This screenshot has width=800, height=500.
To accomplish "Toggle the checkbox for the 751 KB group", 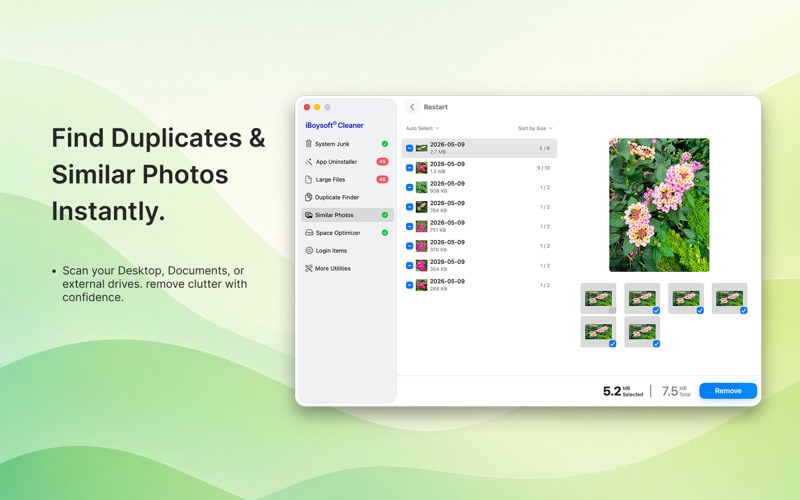I will click(409, 227).
